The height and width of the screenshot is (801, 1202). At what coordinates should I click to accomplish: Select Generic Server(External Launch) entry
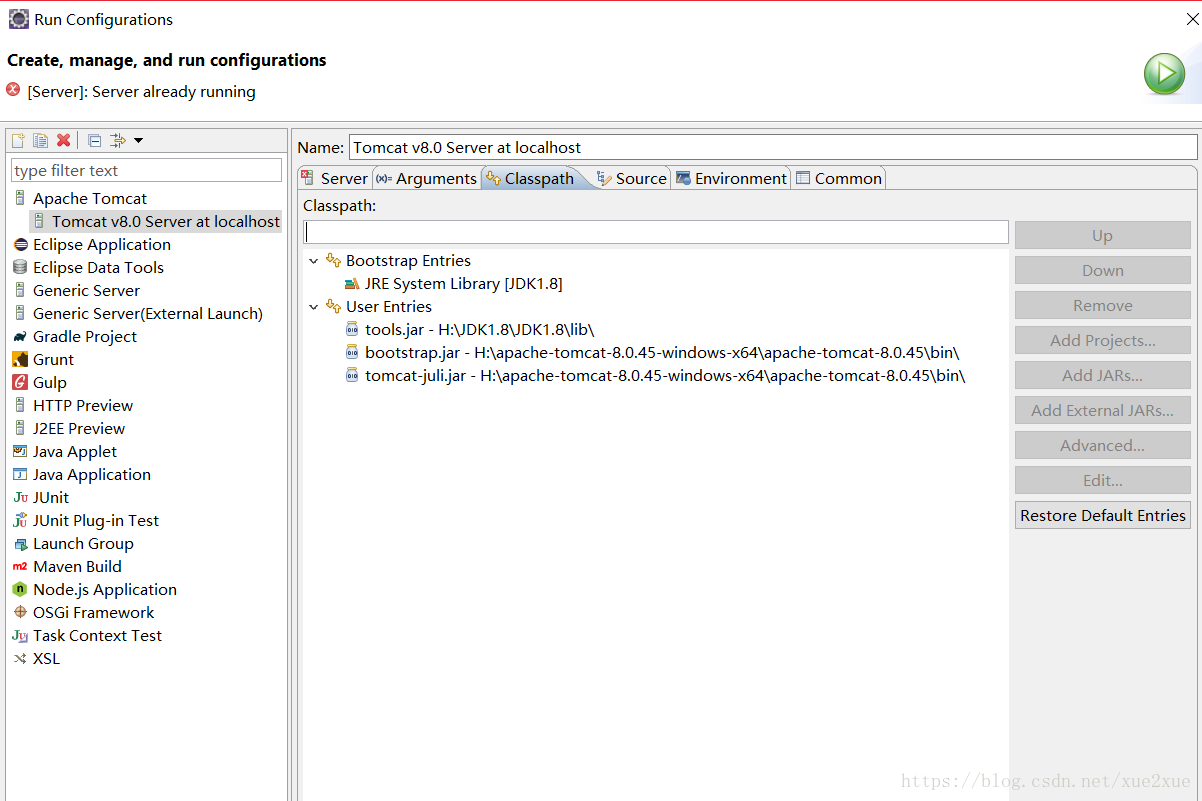pos(148,313)
